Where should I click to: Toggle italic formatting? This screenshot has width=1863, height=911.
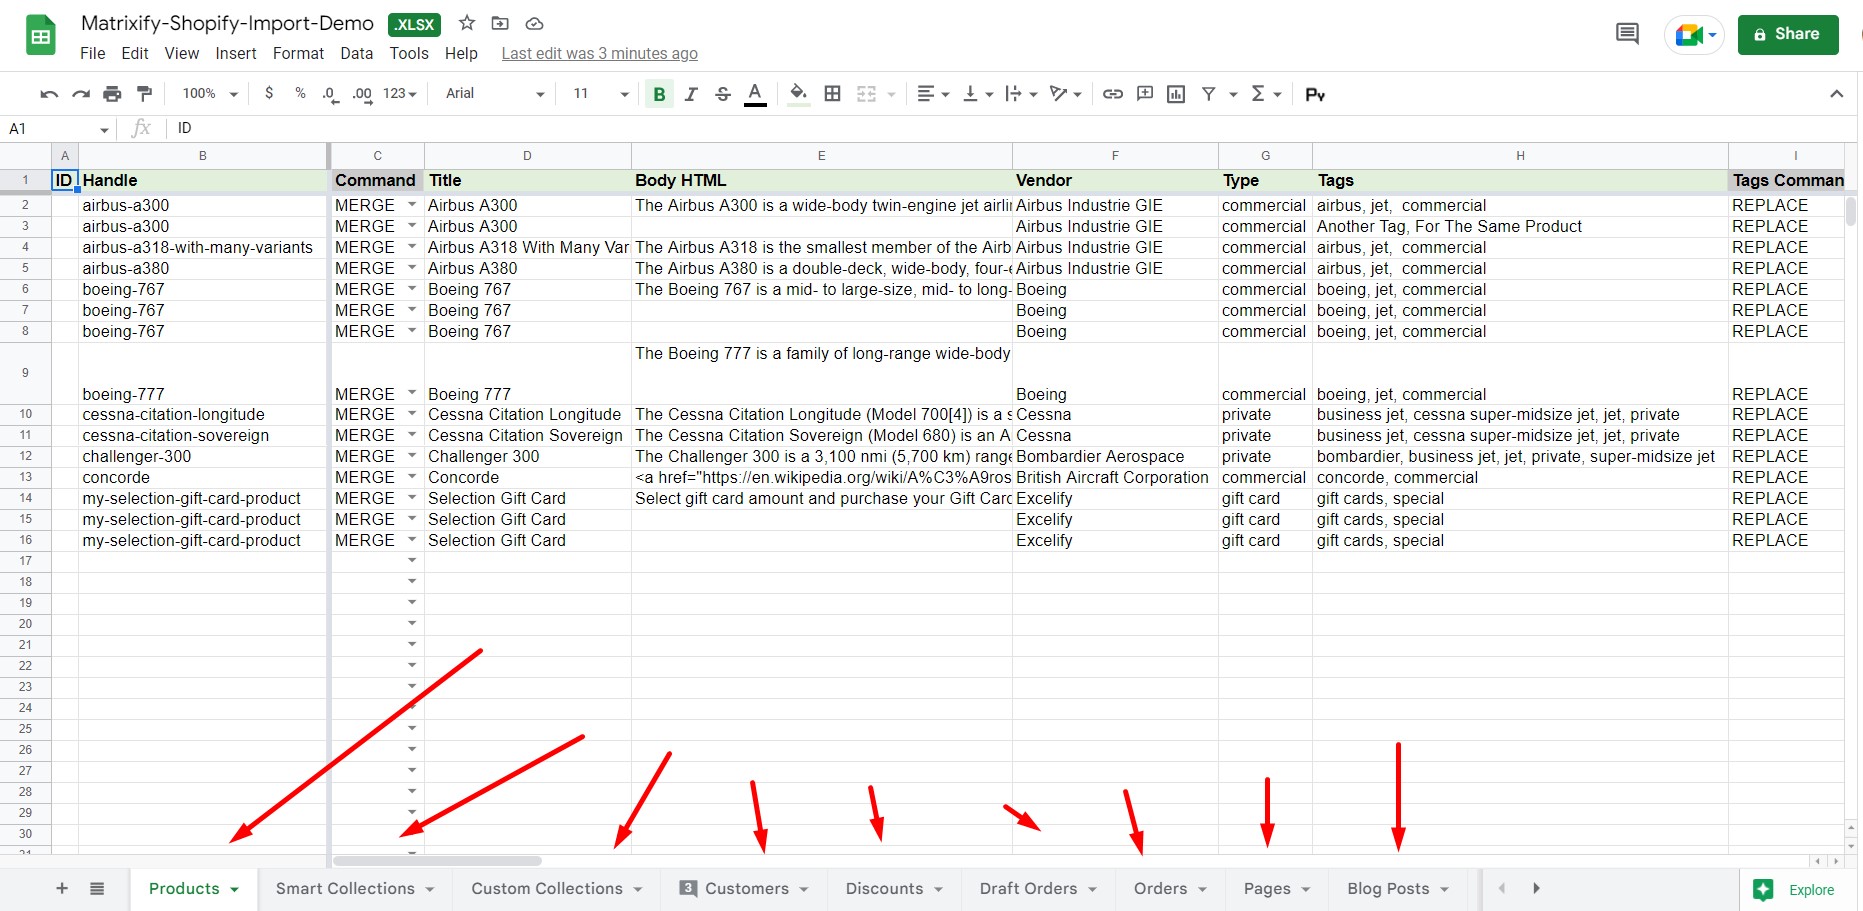point(691,94)
